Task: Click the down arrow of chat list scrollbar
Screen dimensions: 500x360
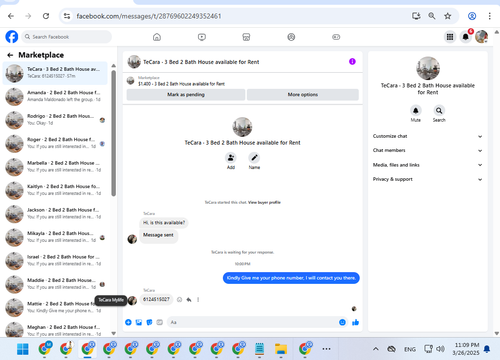Action: 113,333
